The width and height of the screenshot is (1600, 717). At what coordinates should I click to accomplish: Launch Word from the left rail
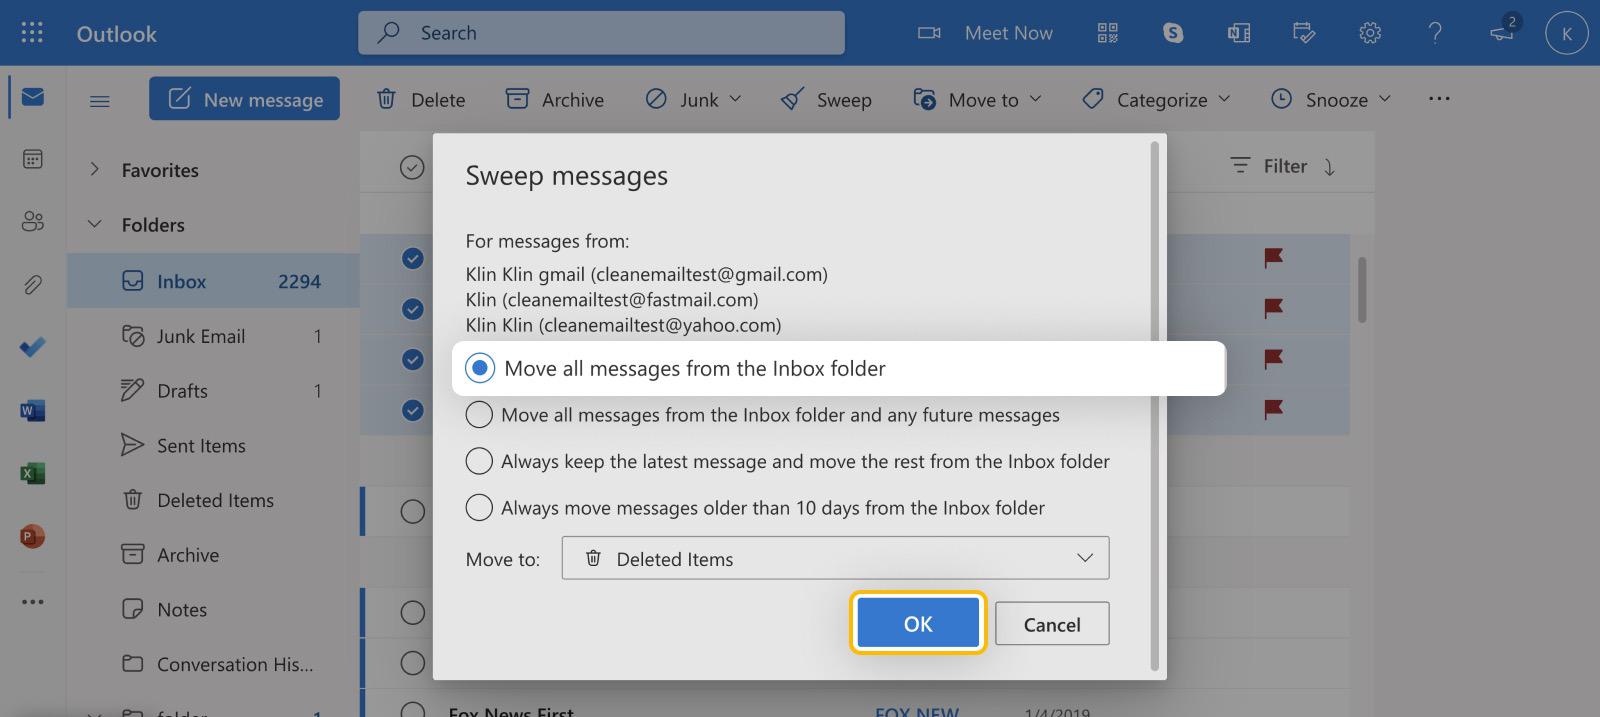point(32,410)
